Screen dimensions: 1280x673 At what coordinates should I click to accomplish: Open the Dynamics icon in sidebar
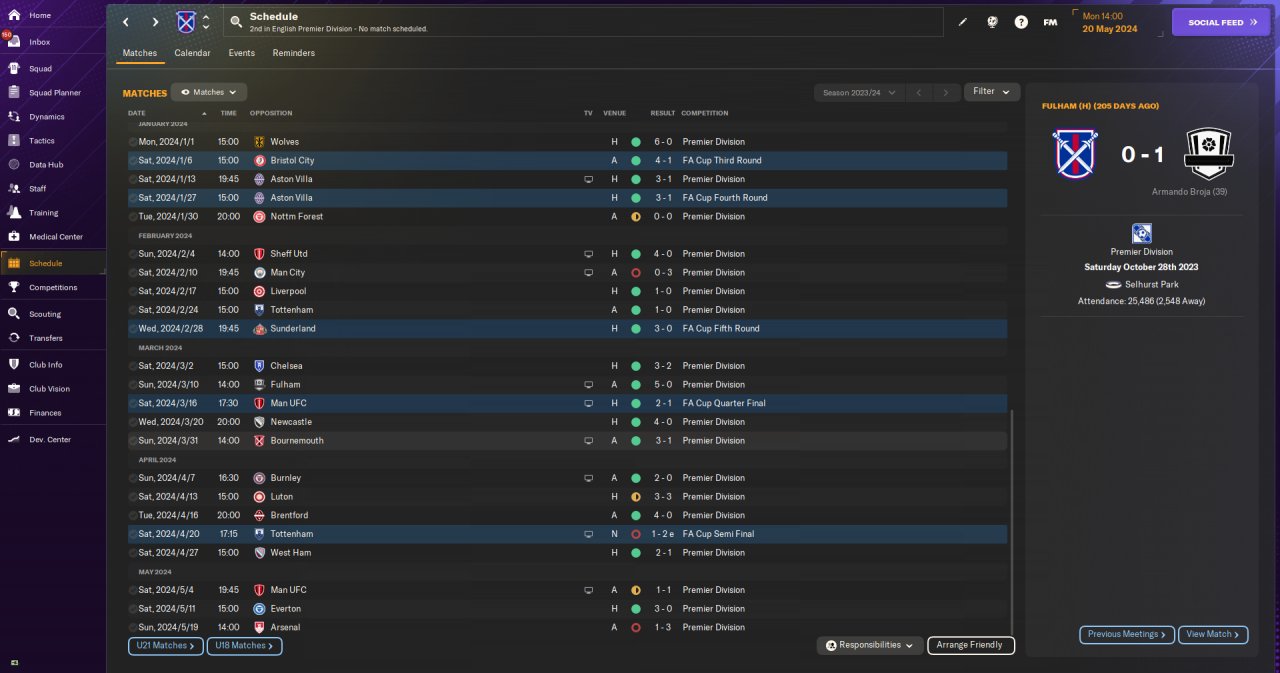[14, 117]
